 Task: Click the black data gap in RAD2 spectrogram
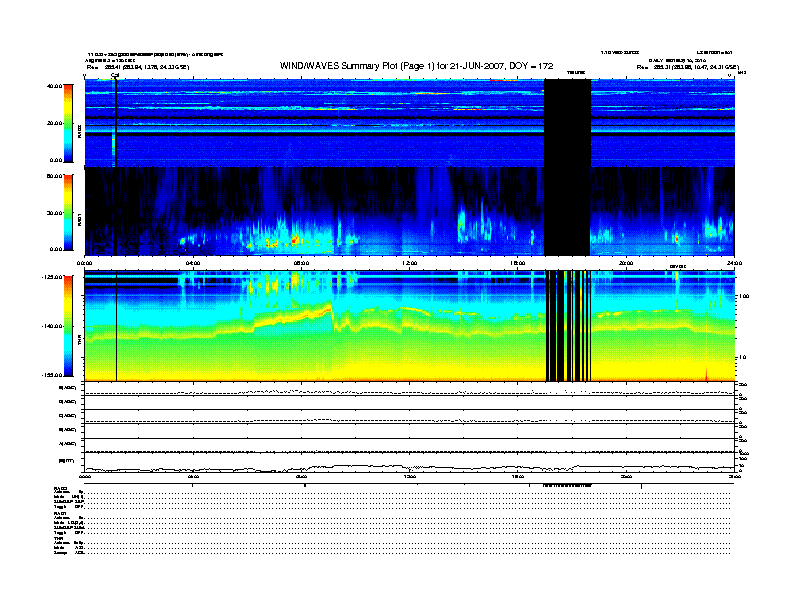[x=567, y=123]
